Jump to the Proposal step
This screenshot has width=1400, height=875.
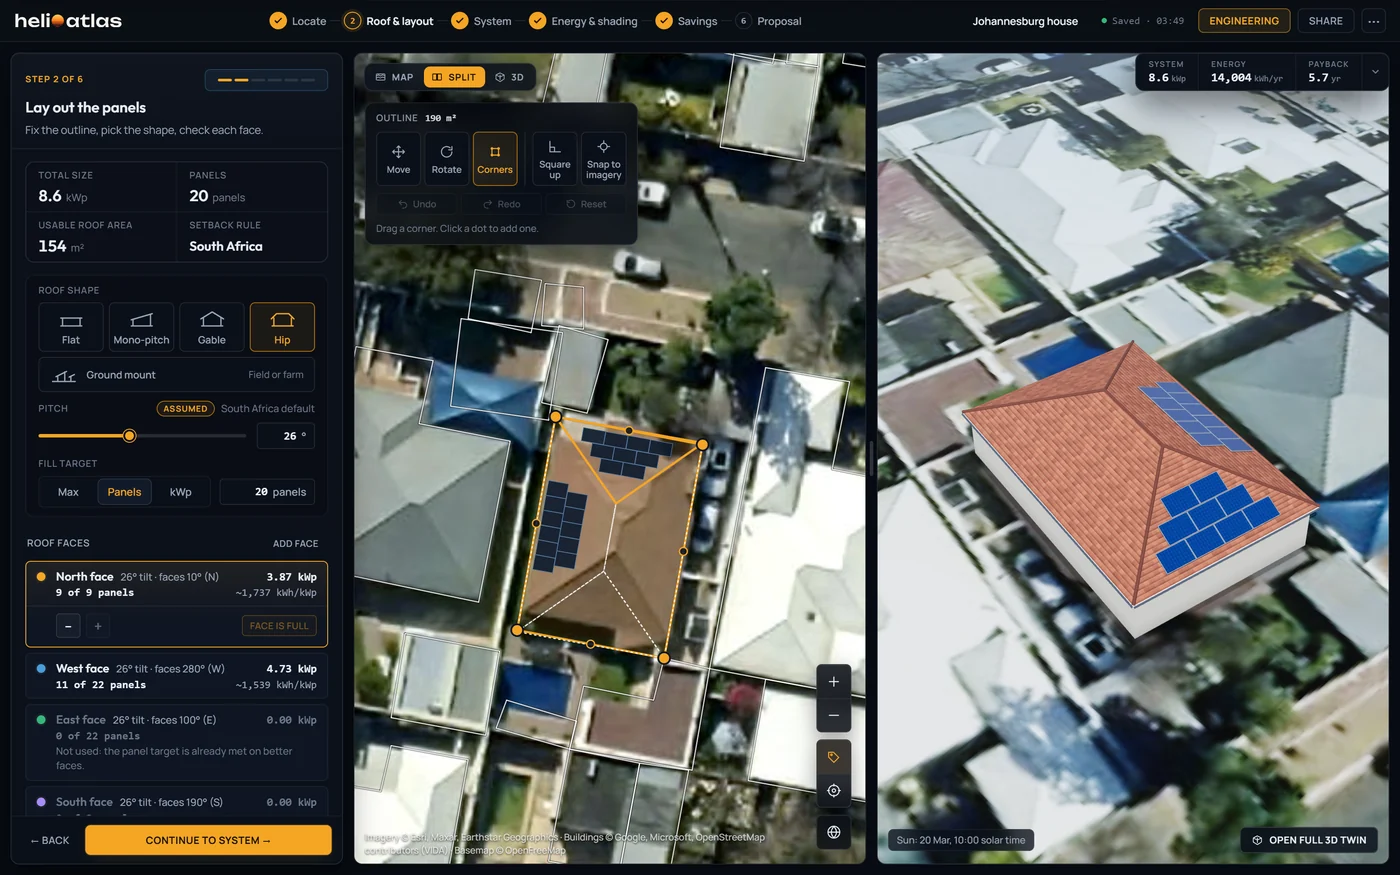768,21
